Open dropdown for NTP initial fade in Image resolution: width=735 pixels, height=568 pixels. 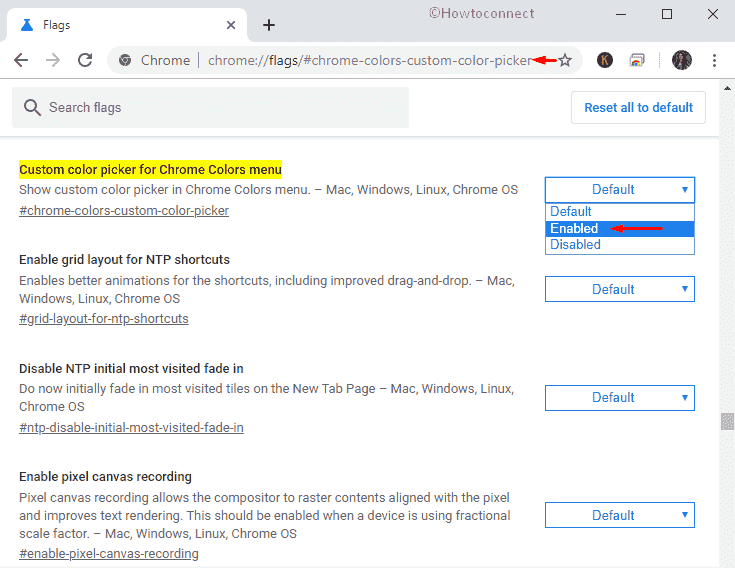pos(620,397)
